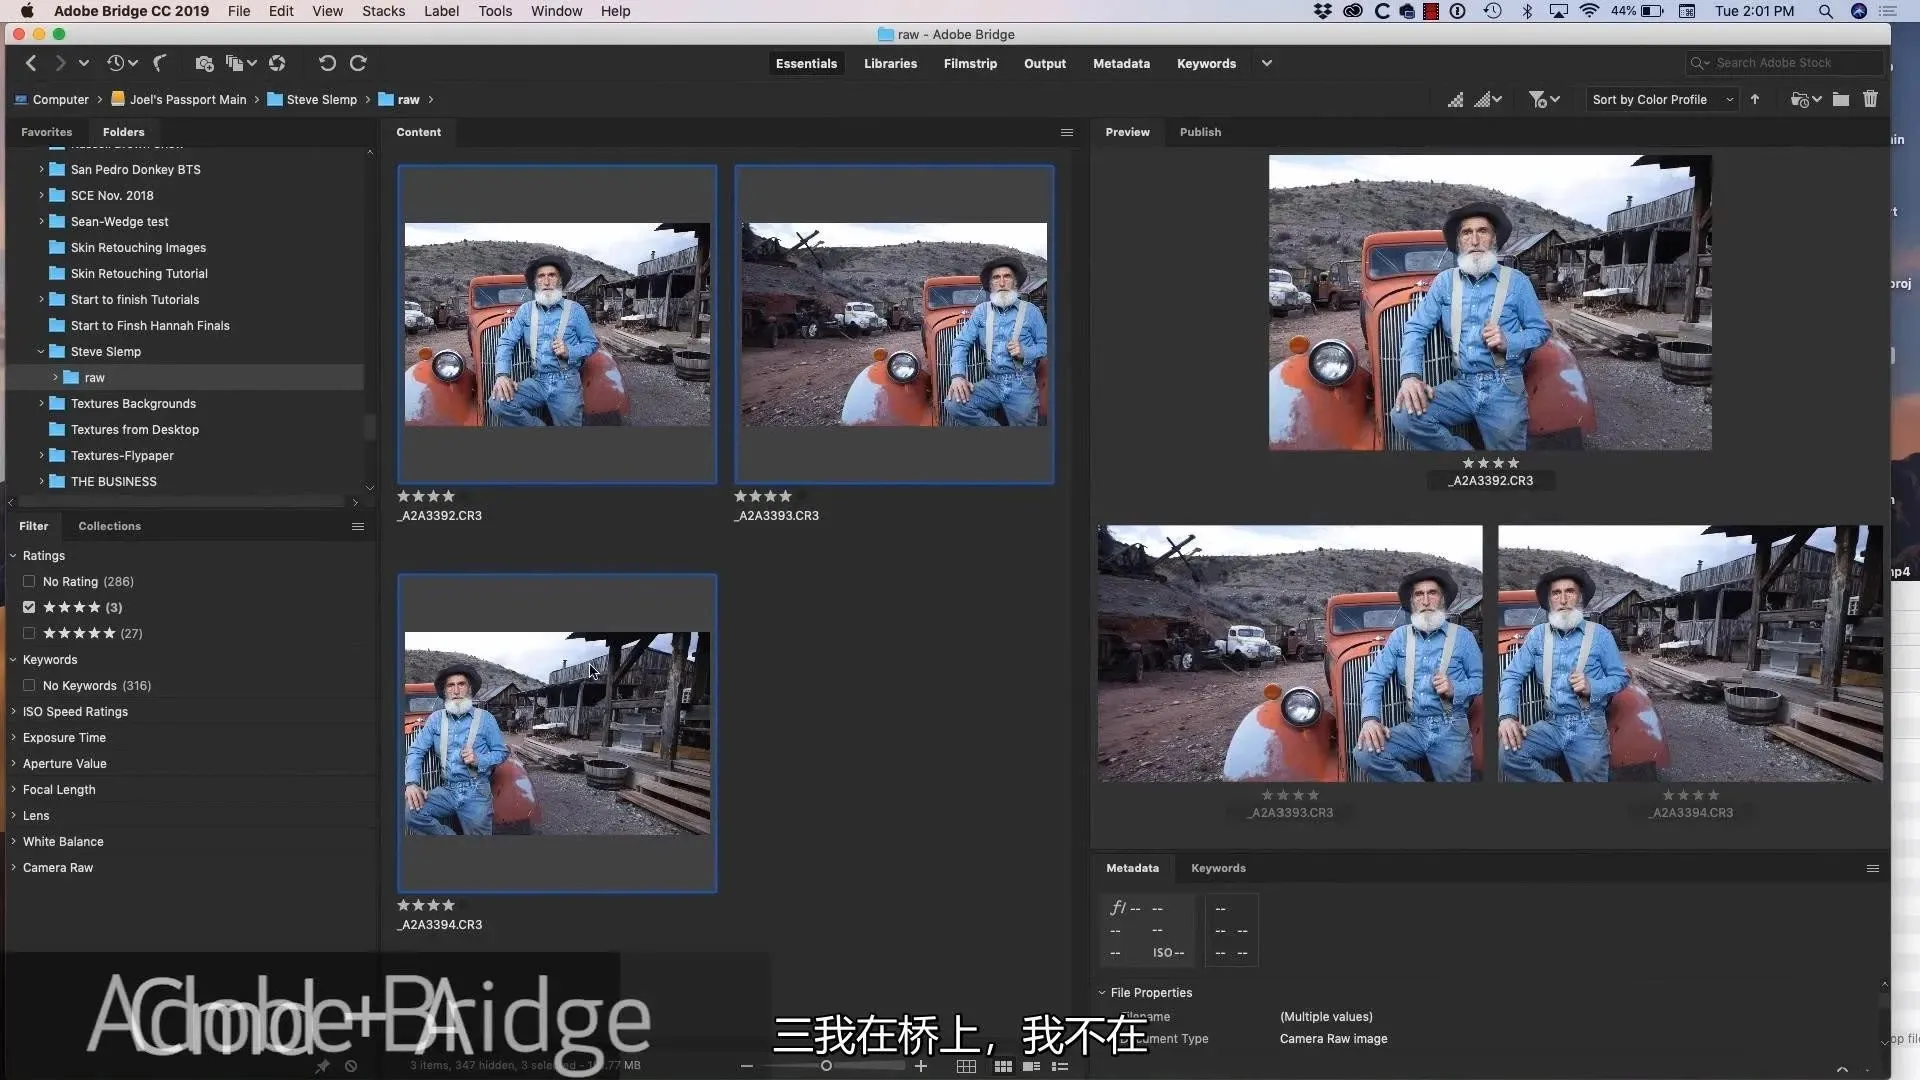Screen dimensions: 1920x1080
Task: Click the Delete item trash icon
Action: pyautogui.click(x=1870, y=99)
